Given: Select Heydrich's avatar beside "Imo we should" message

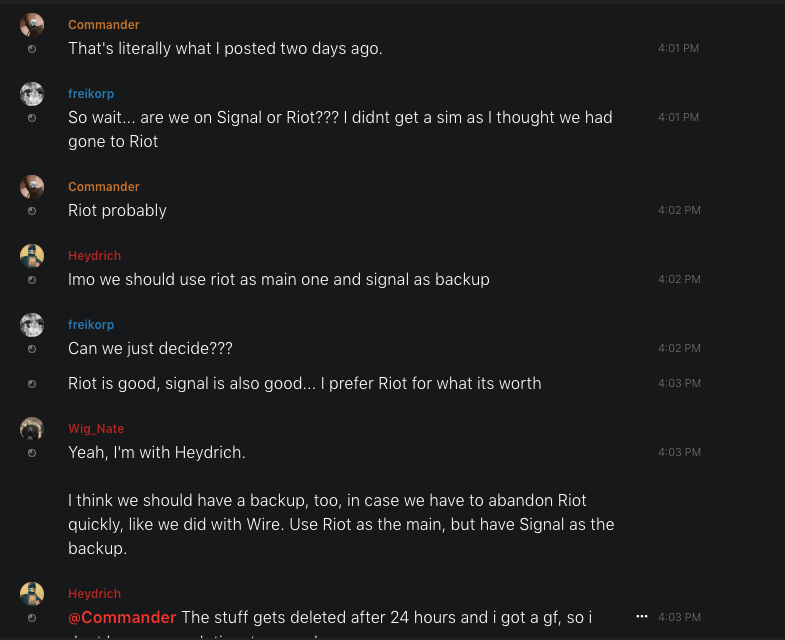Looking at the screenshot, I should (x=32, y=256).
